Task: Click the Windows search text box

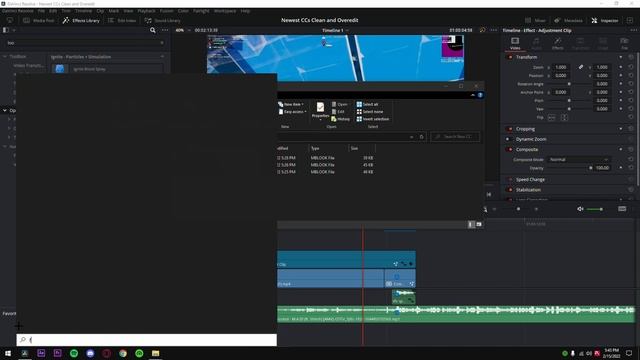Action: click(x=147, y=340)
